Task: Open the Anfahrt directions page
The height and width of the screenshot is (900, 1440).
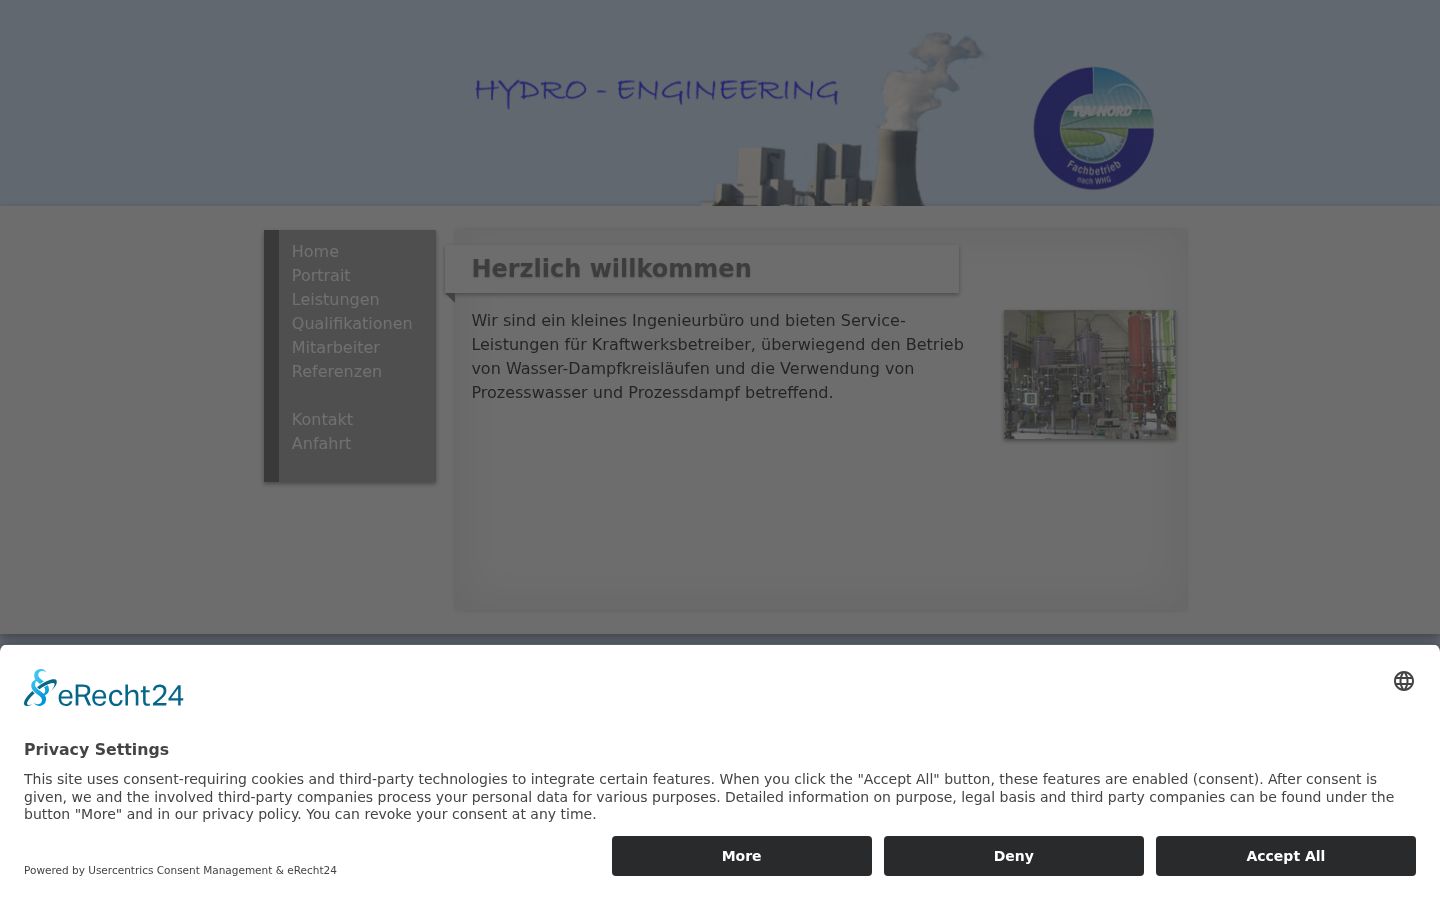Action: coord(321,444)
